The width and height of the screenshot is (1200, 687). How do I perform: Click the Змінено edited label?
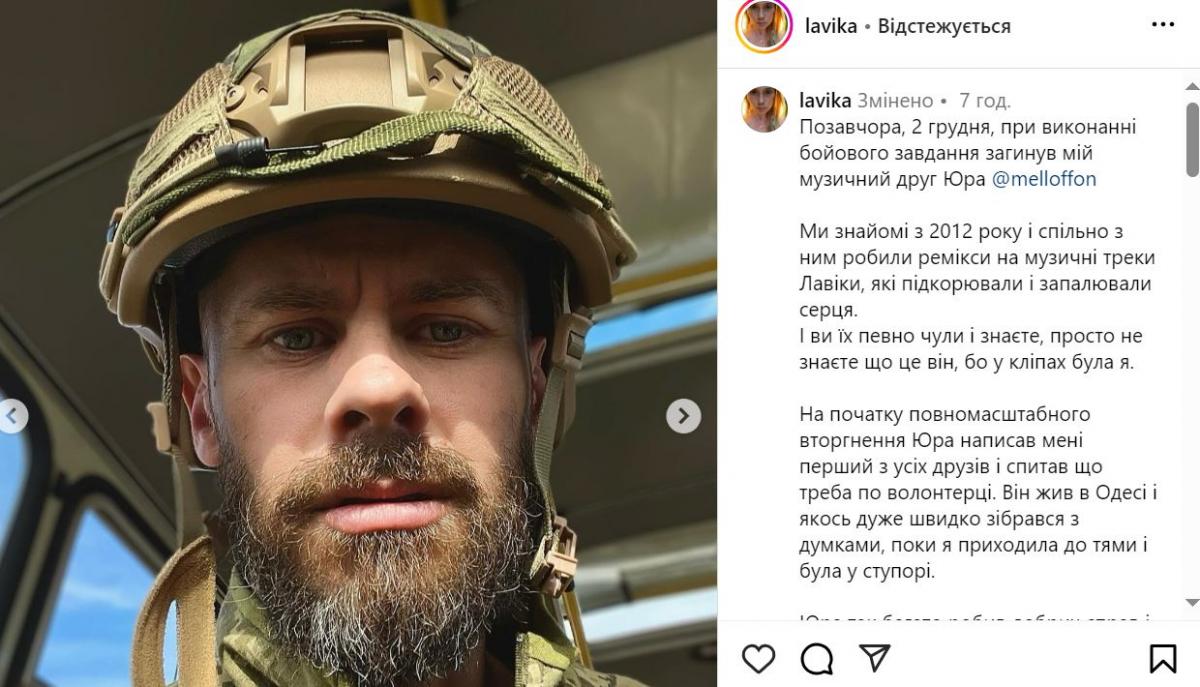[x=895, y=100]
